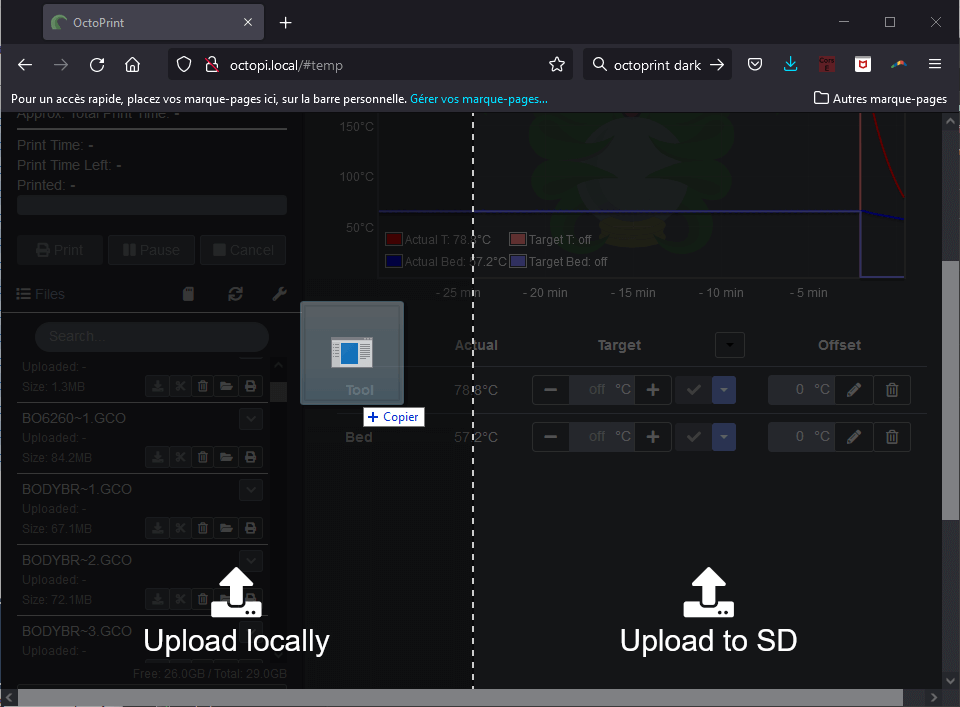Screen dimensions: 960x707
Task: Open the Files settings wrench
Action: [279, 294]
